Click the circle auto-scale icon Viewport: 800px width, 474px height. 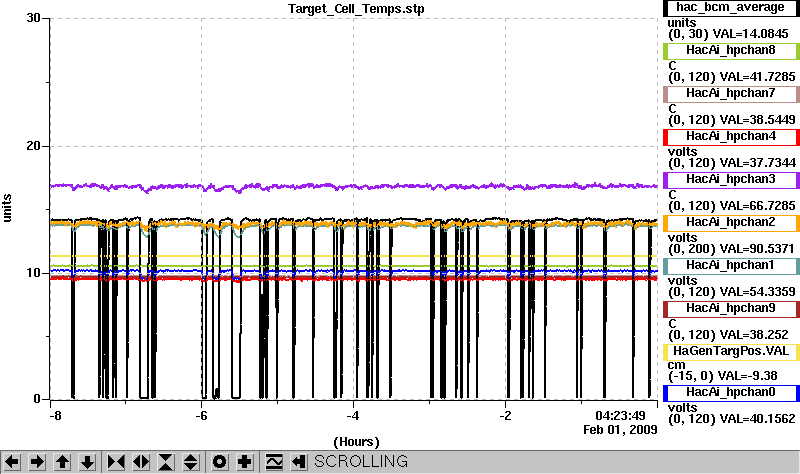pyautogui.click(x=219, y=462)
